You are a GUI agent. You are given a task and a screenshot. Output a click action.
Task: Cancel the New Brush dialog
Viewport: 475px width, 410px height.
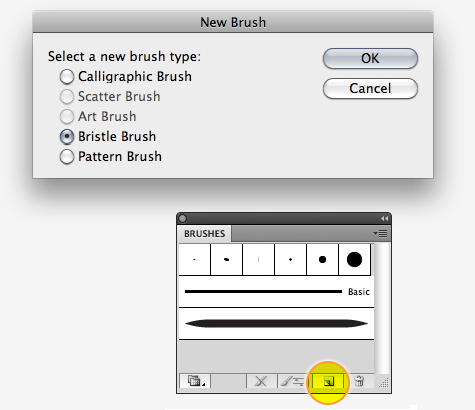click(x=370, y=88)
